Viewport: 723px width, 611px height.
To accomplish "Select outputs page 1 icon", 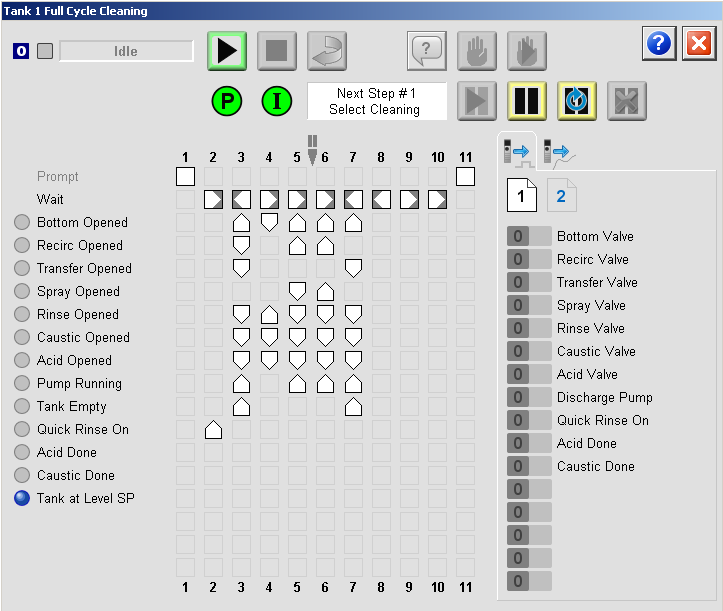I will click(522, 195).
